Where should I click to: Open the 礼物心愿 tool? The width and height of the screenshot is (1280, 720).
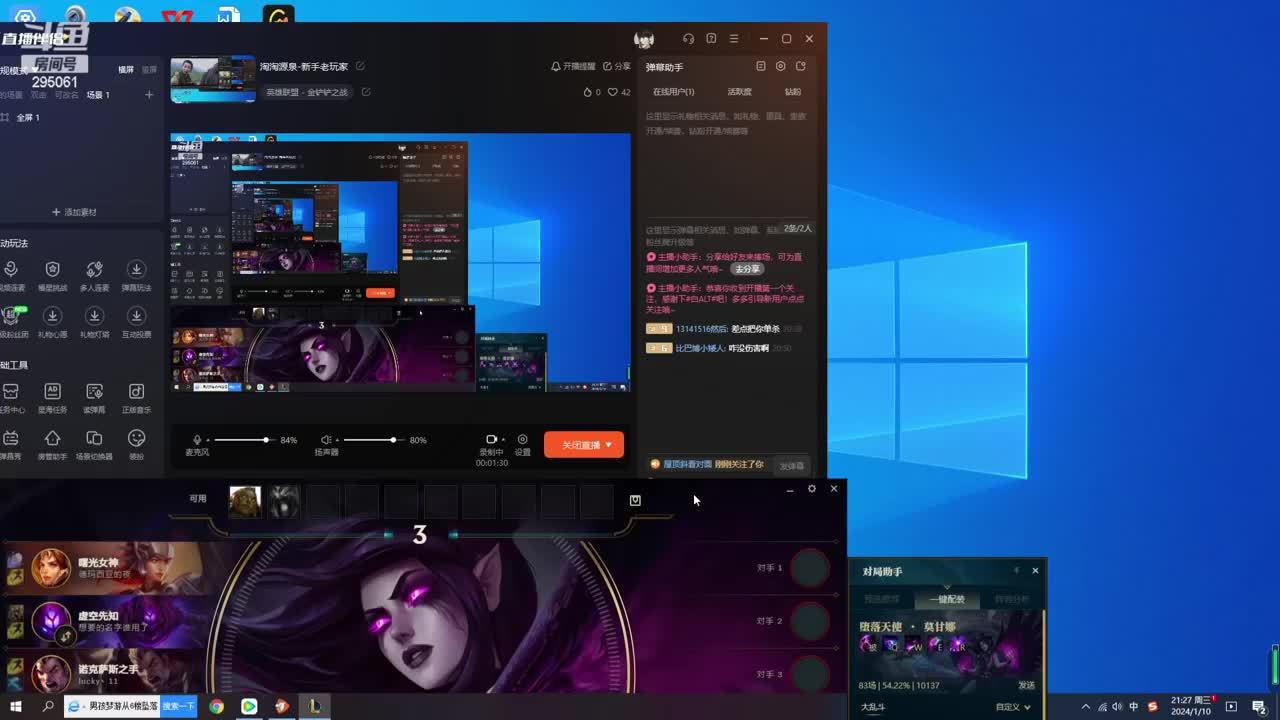click(x=52, y=321)
